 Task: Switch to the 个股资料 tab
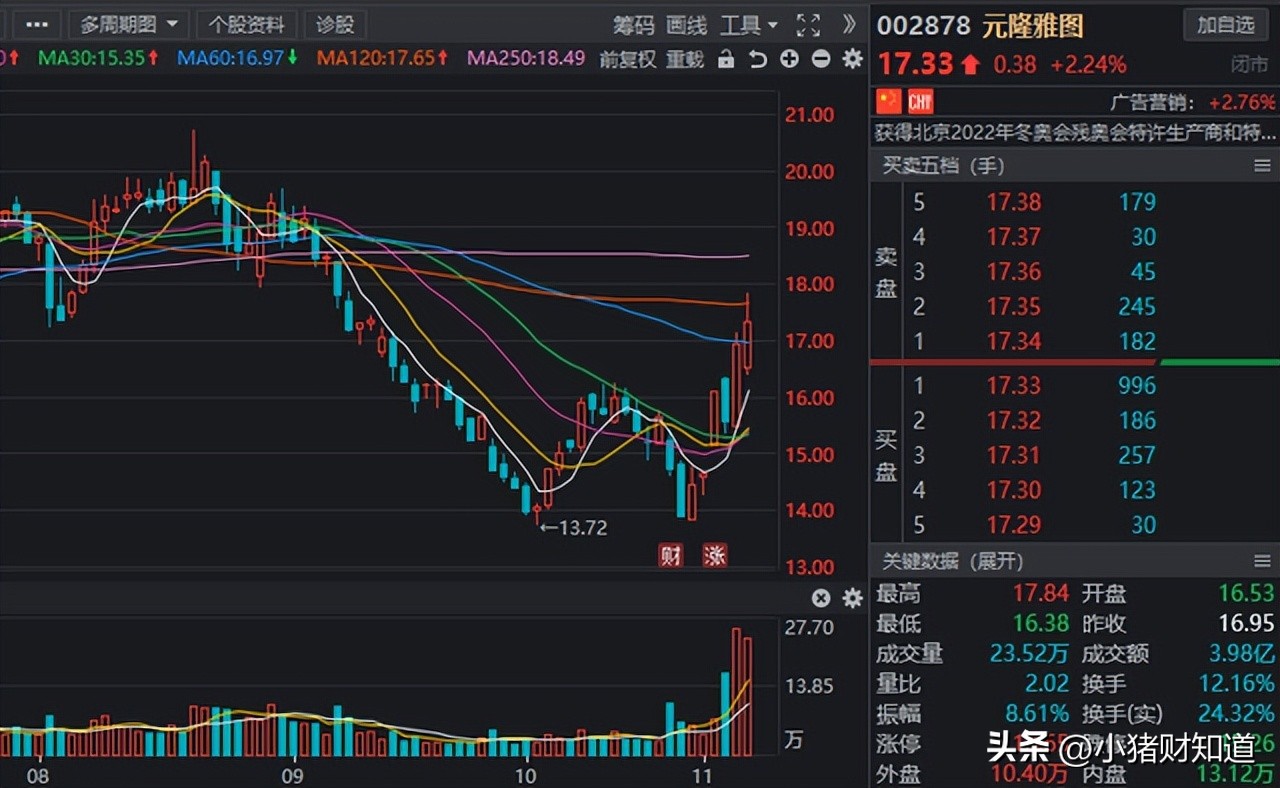(246, 24)
